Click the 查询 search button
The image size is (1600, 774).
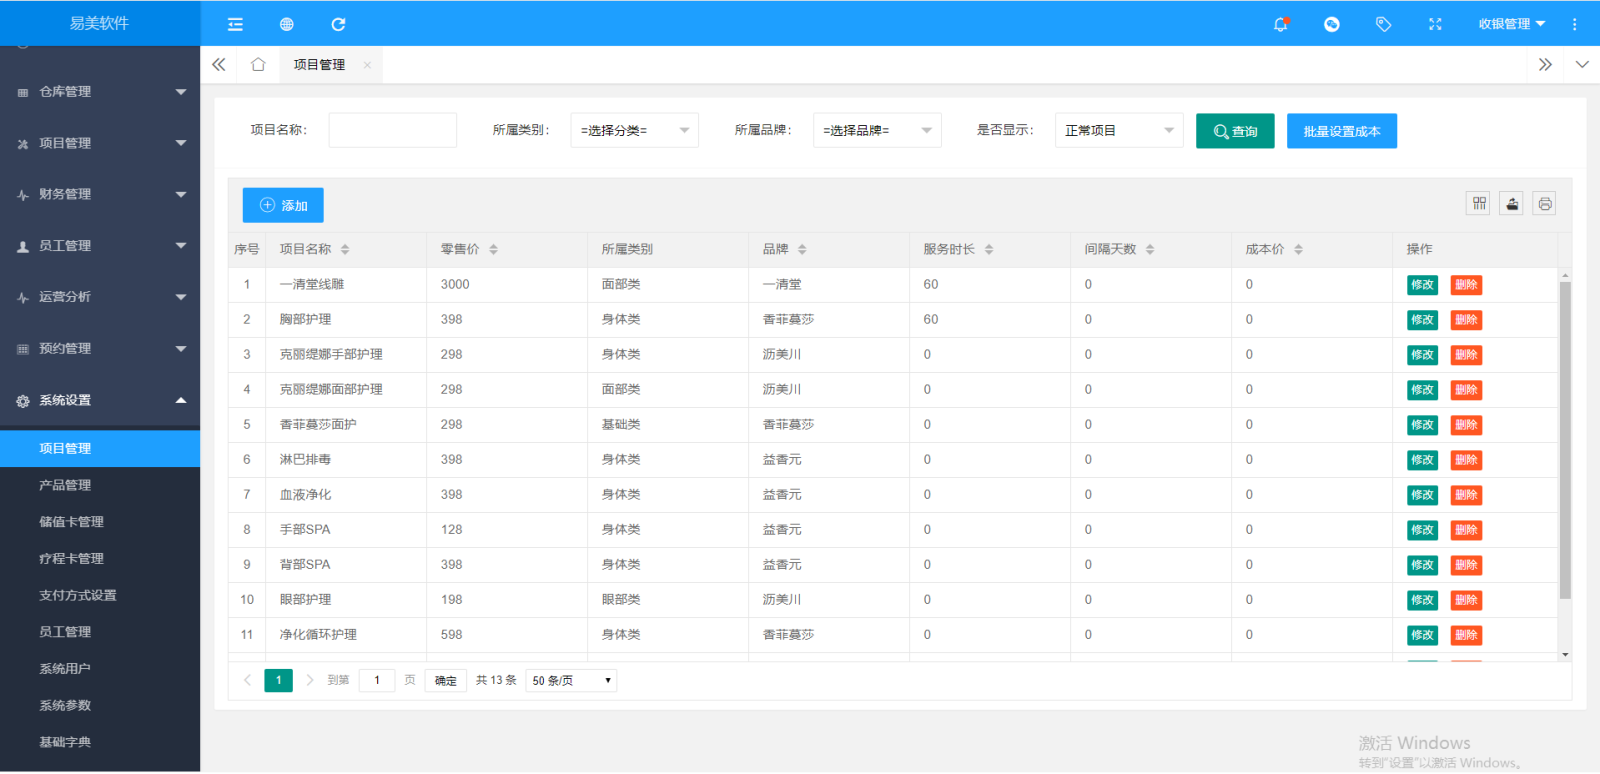[1235, 131]
